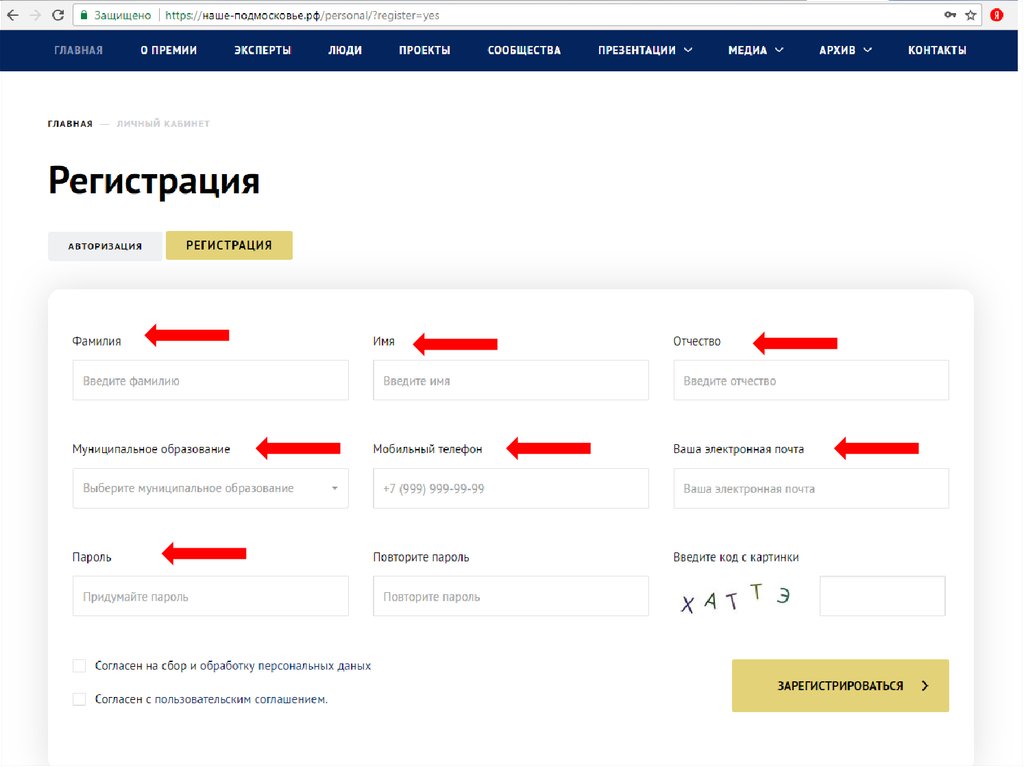The height and width of the screenshot is (767, 1024).
Task: Click the captcha image with letters
Action: click(736, 597)
